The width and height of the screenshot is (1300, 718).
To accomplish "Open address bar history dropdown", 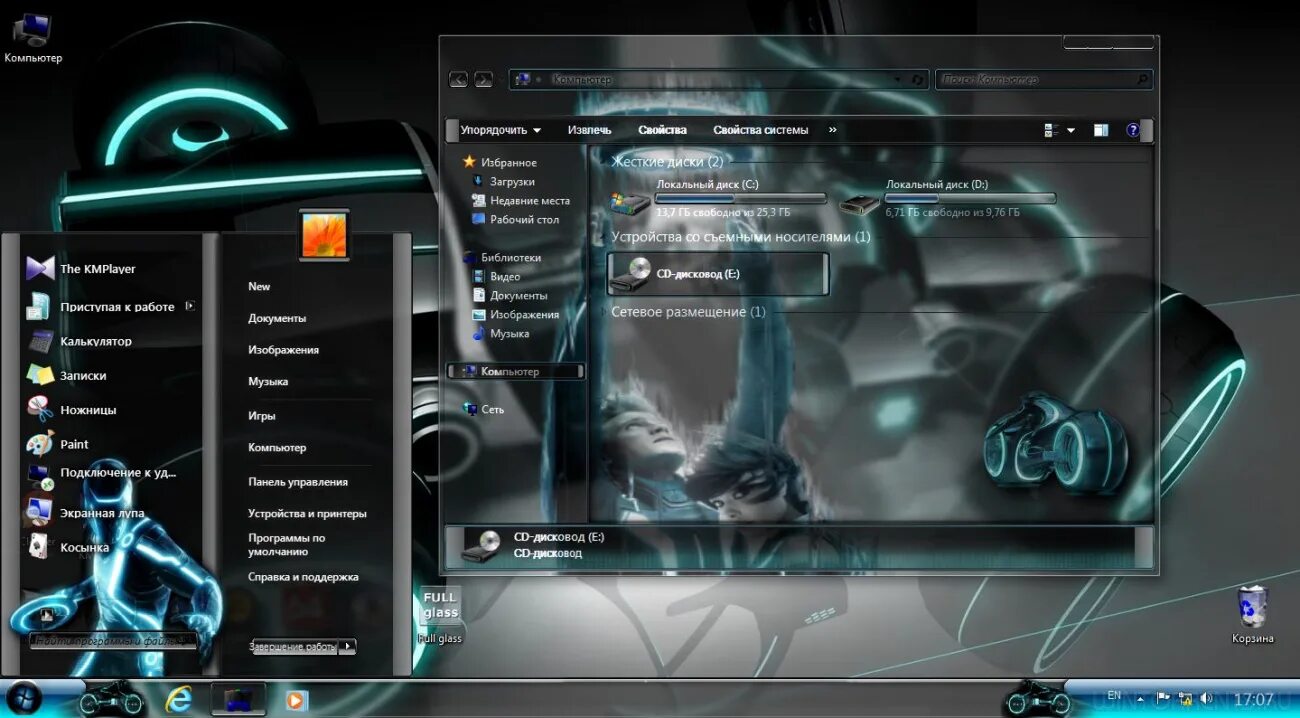I will pyautogui.click(x=898, y=80).
